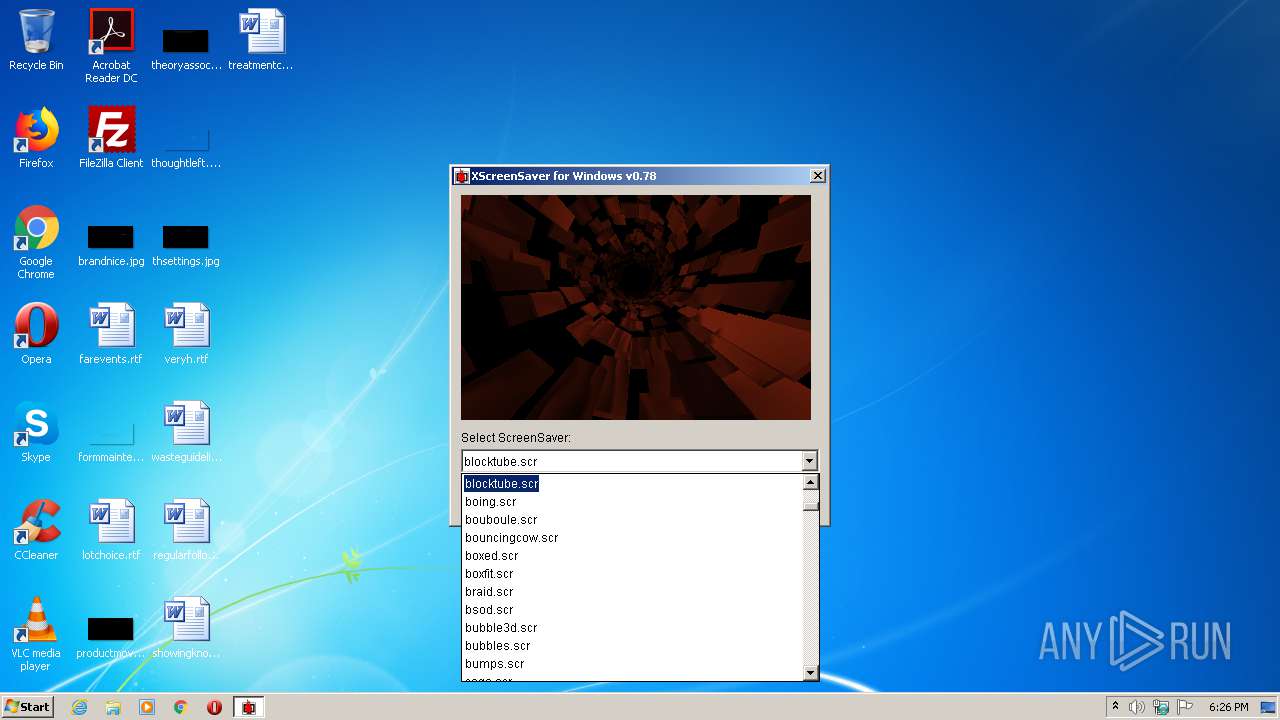Select the regularfollo... document icon
Image resolution: width=1280 pixels, height=720 pixels.
[x=186, y=530]
